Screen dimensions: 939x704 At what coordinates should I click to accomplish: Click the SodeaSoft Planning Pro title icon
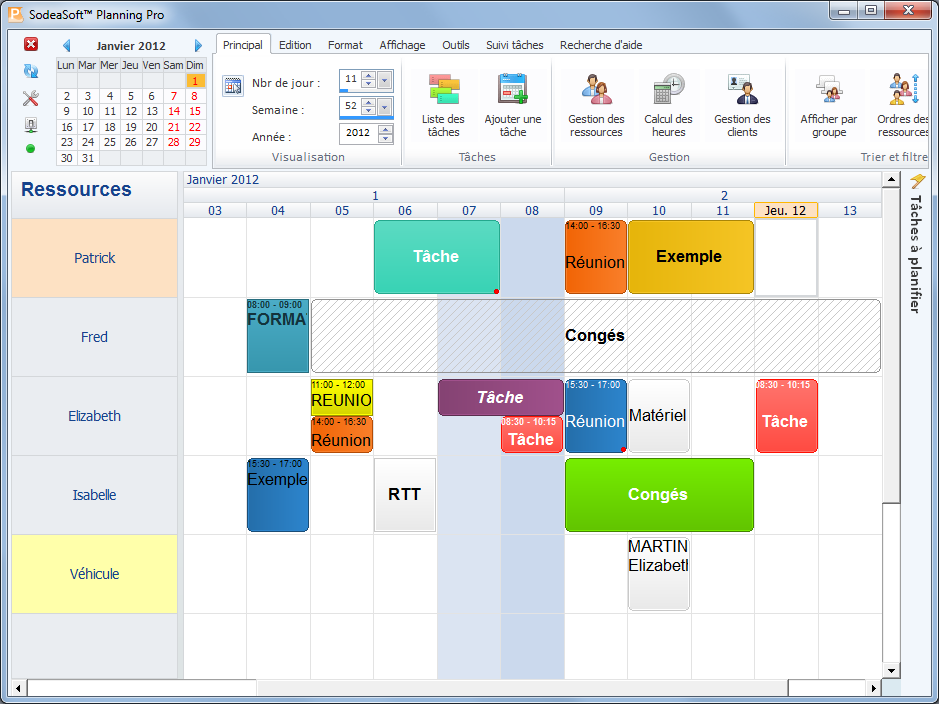(x=15, y=13)
